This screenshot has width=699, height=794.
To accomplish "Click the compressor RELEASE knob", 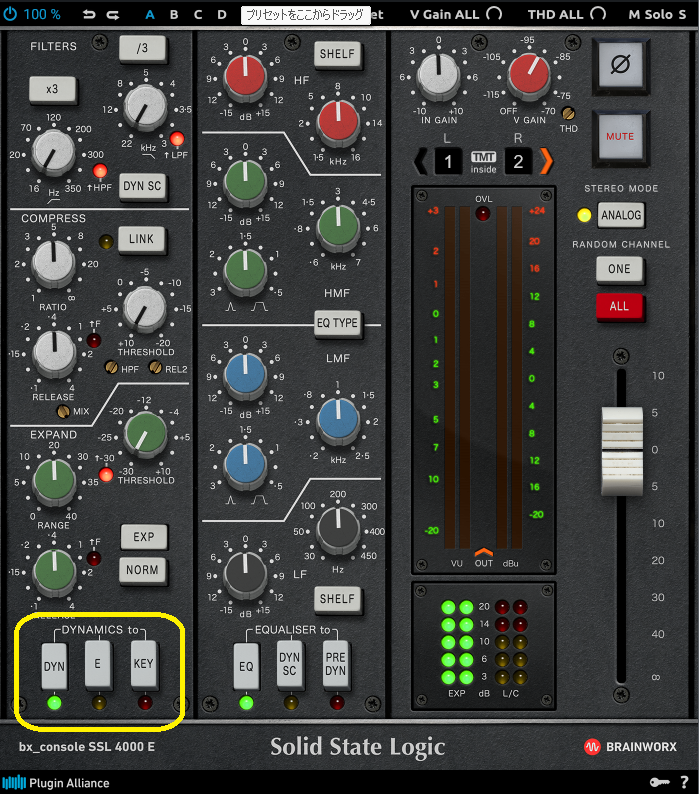I will [x=54, y=352].
